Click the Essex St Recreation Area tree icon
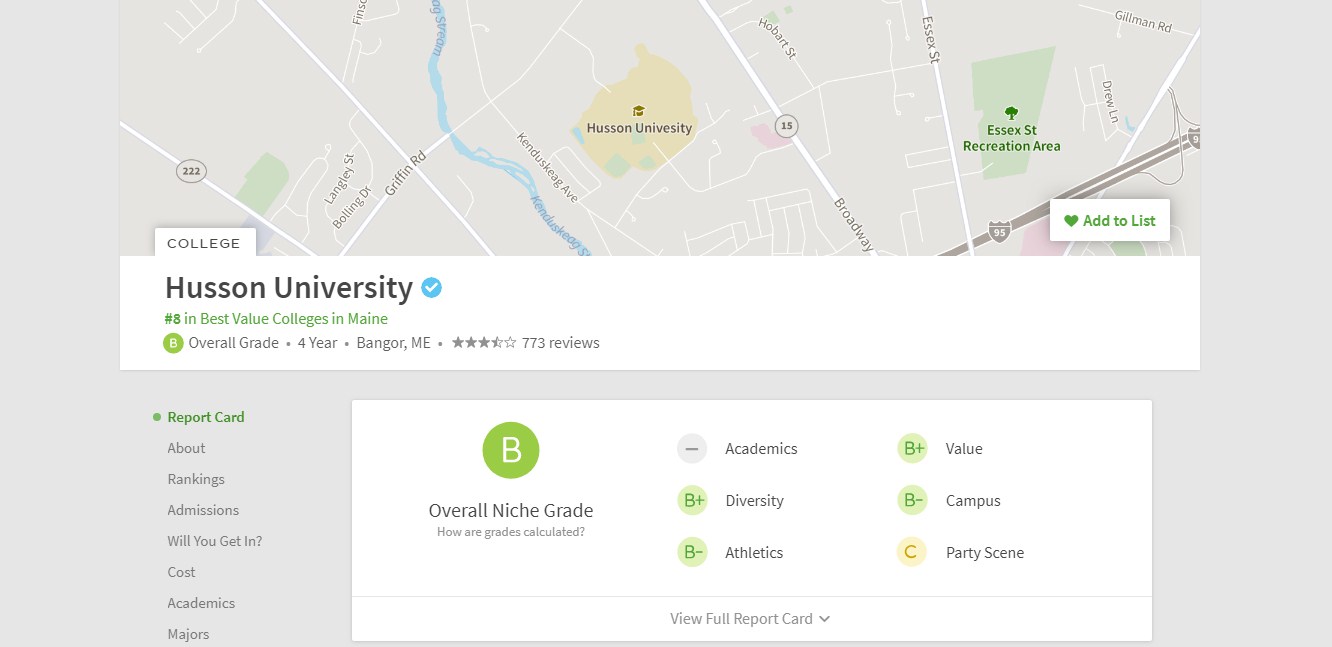The height and width of the screenshot is (647, 1332). 1011,113
